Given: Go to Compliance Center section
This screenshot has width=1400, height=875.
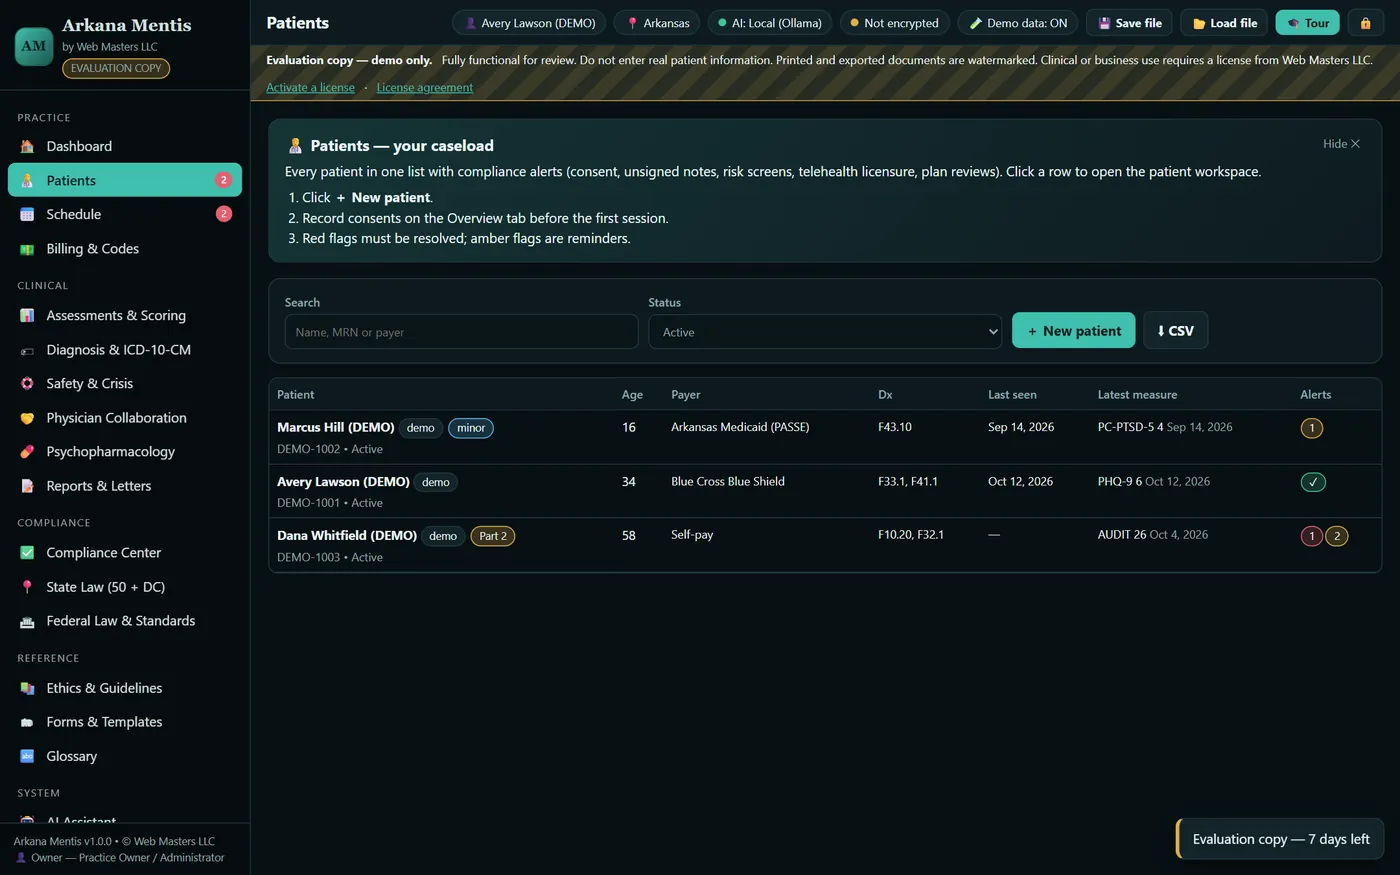Looking at the screenshot, I should [125, 552].
